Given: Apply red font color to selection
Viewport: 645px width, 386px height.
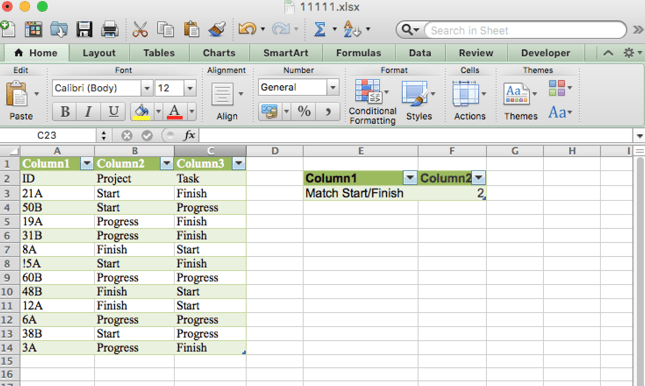Looking at the screenshot, I should [x=174, y=112].
